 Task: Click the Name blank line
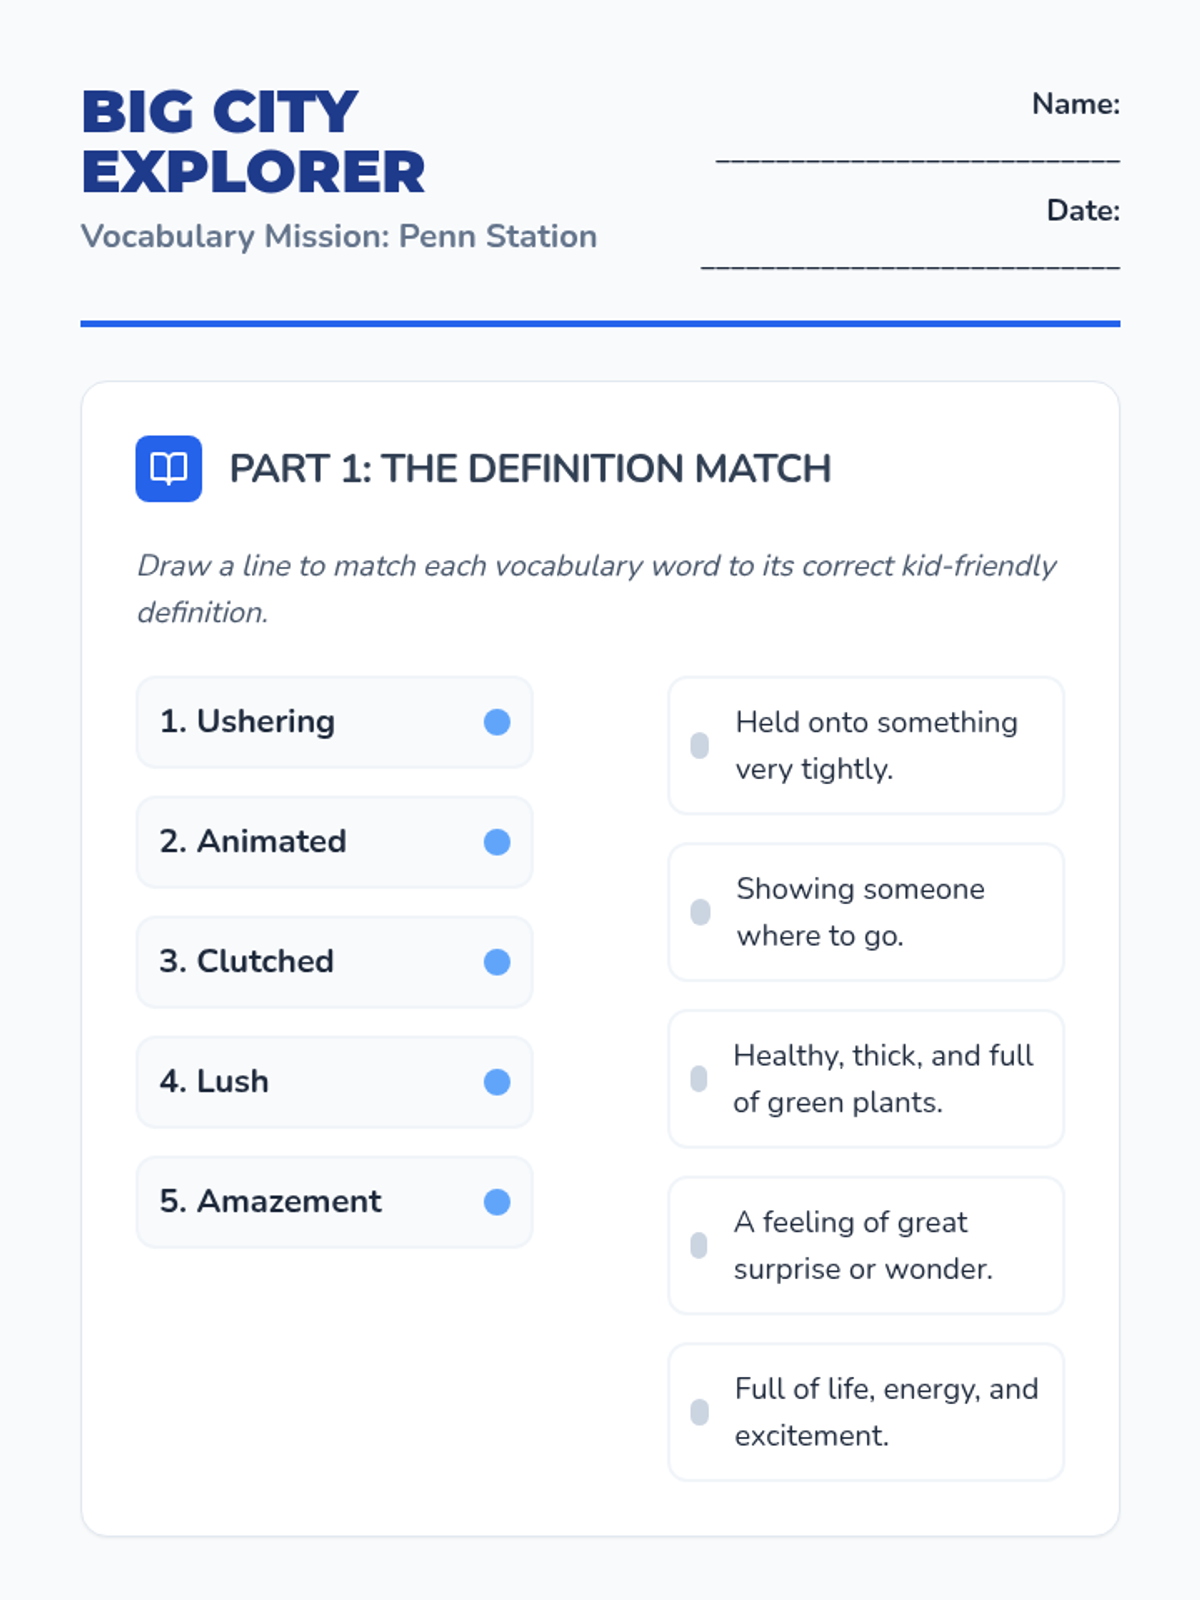pos(917,157)
